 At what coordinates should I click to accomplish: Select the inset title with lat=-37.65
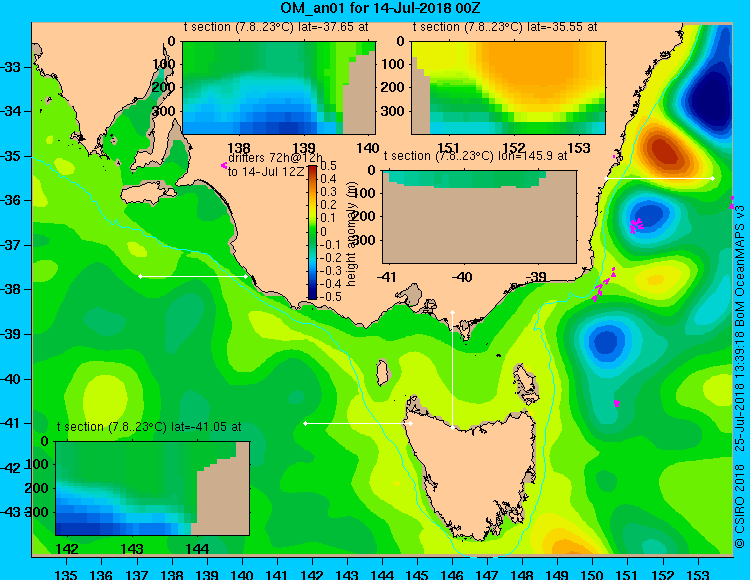coord(276,27)
